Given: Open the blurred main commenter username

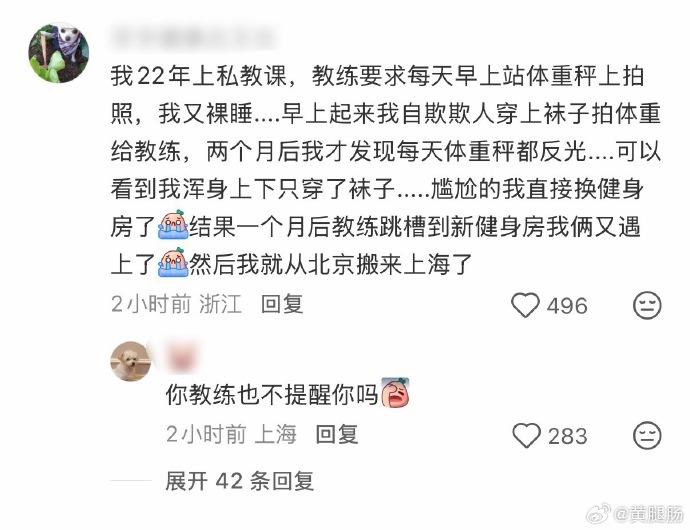Looking at the screenshot, I should click(x=193, y=39).
